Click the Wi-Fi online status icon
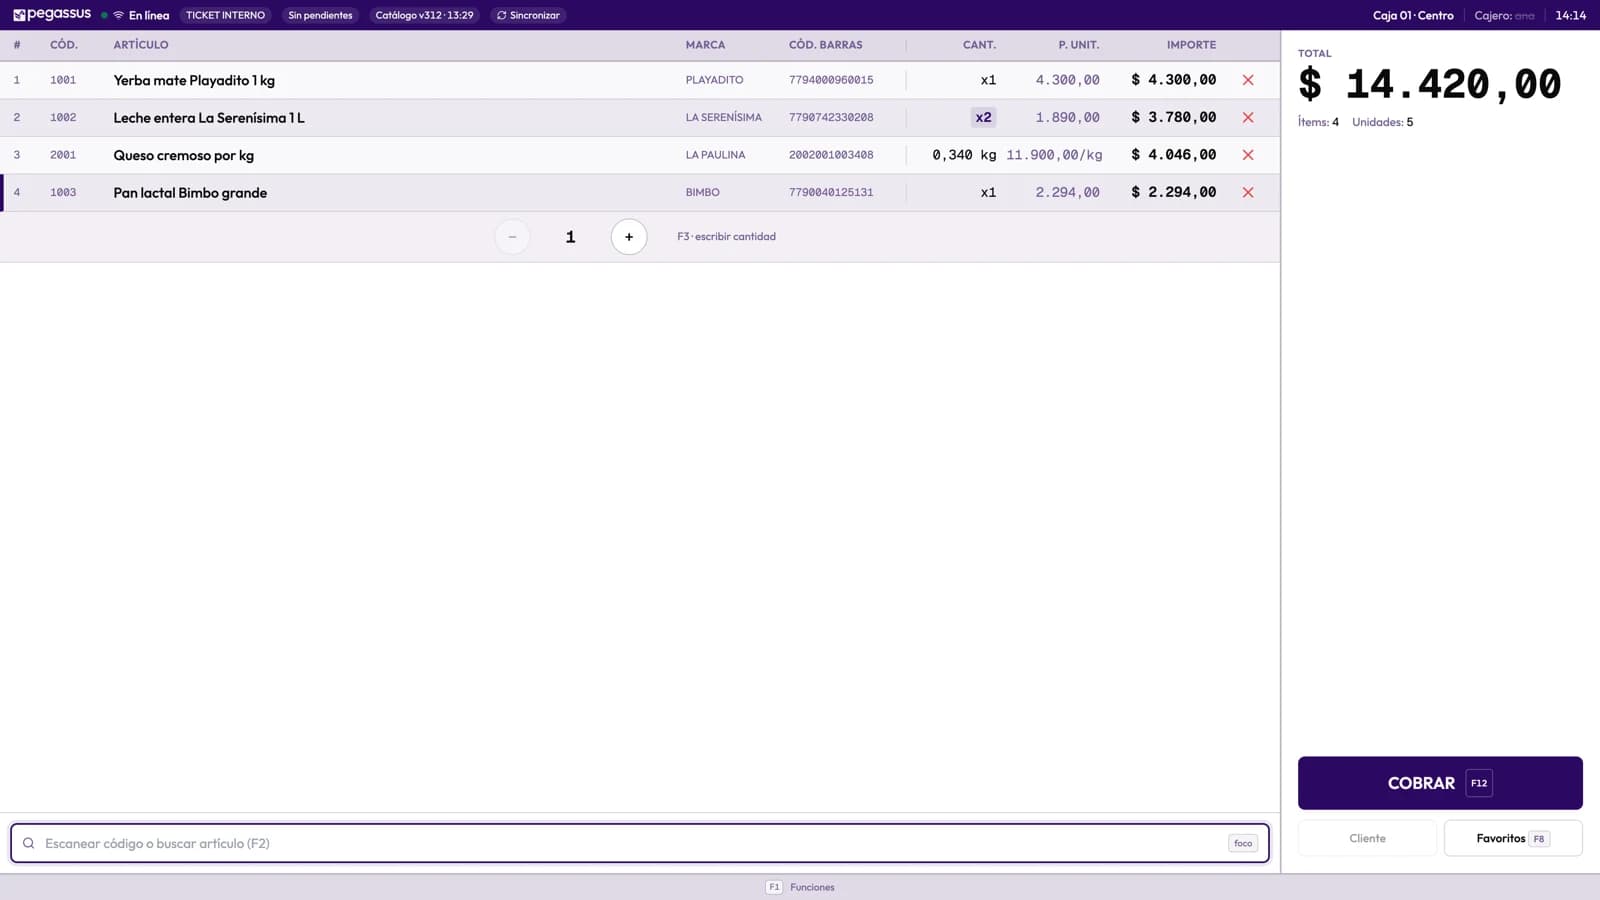Screen dimensions: 1600x900 pyautogui.click(x=118, y=15)
